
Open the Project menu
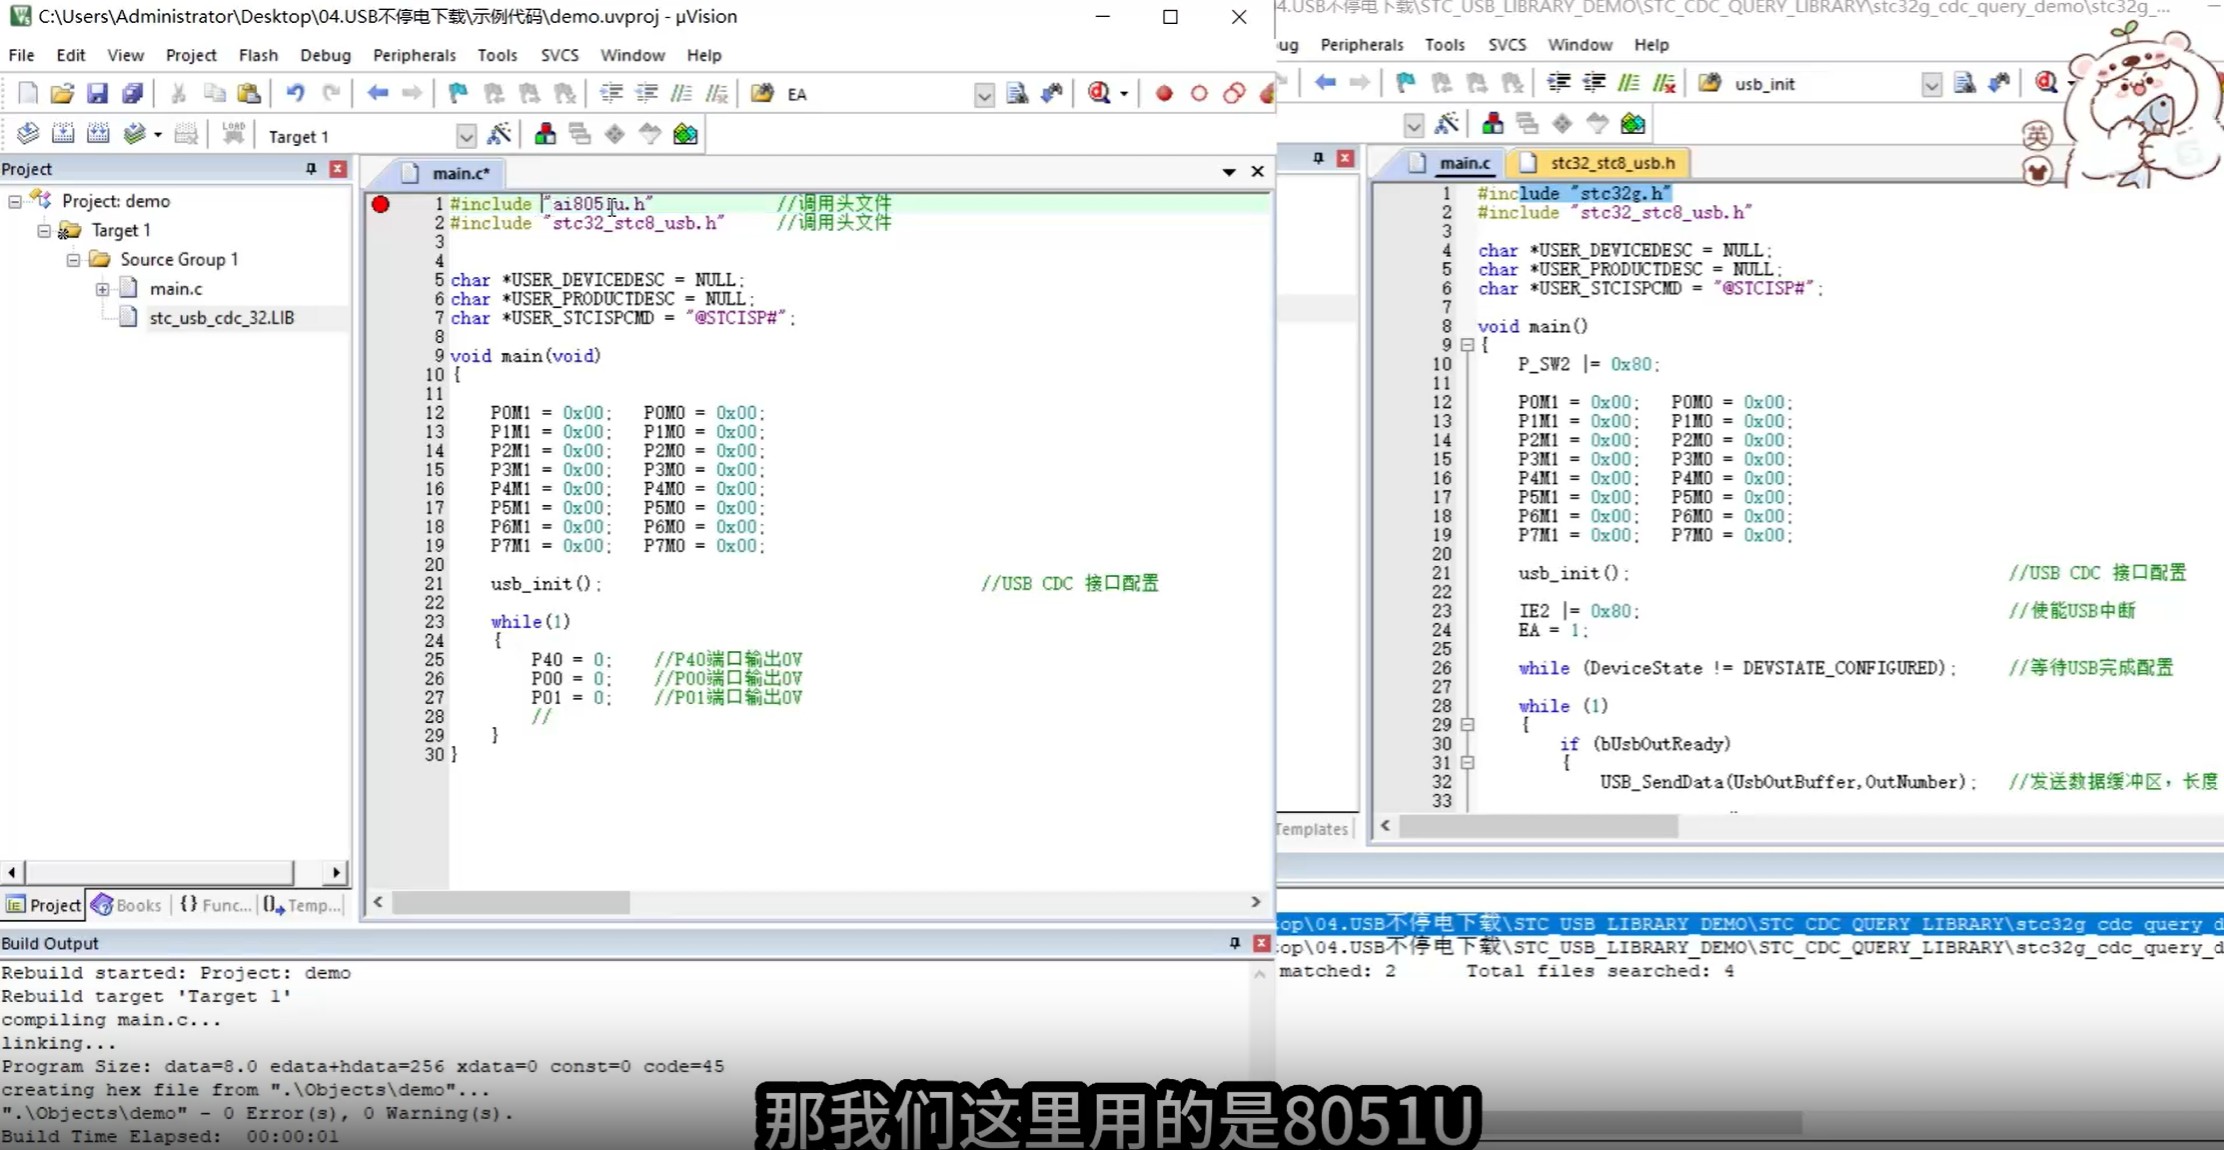point(191,55)
